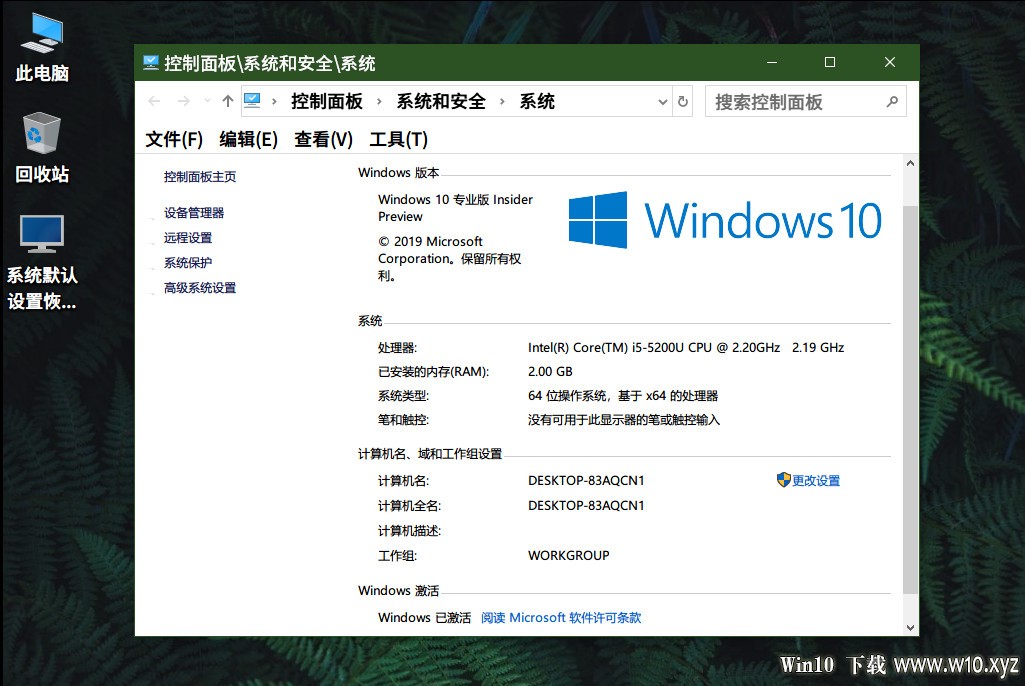
Task: Click the 64 位操作系统 system type text
Action: click(623, 396)
